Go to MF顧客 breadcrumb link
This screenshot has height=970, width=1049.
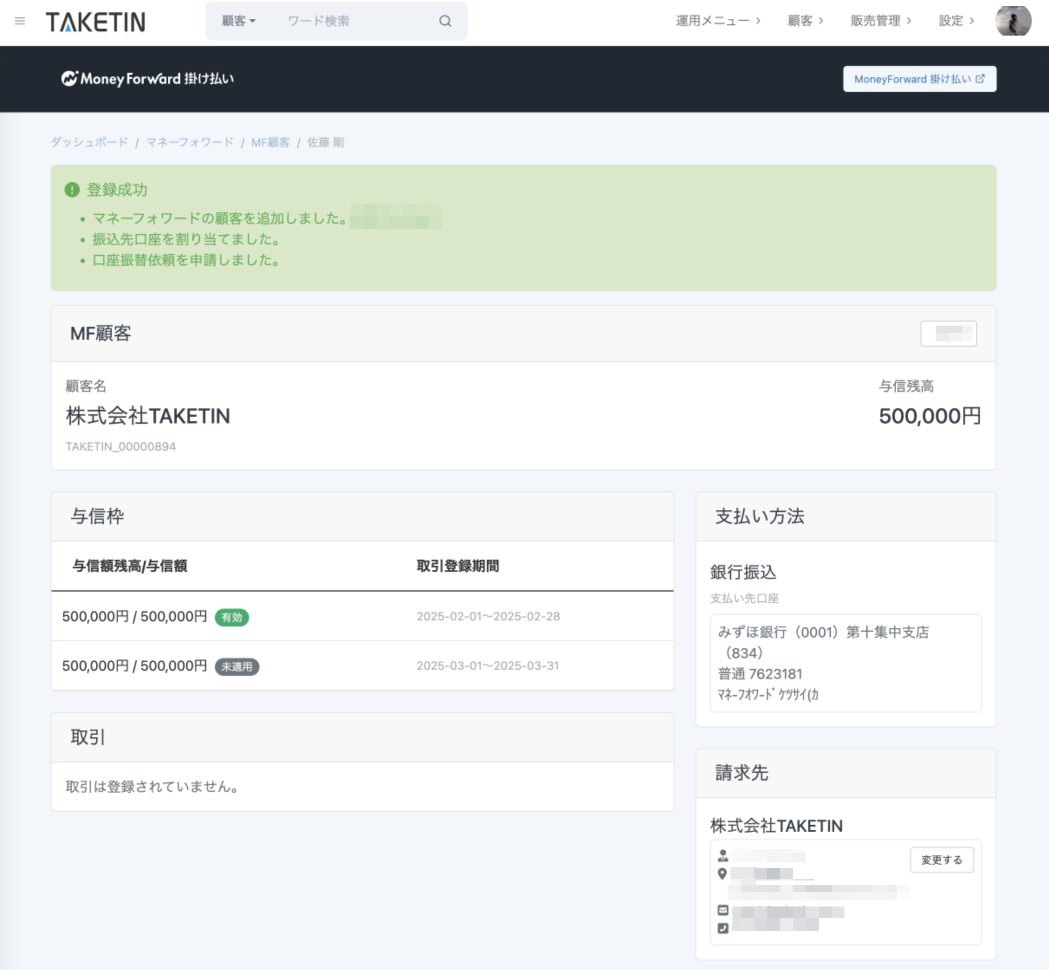270,142
